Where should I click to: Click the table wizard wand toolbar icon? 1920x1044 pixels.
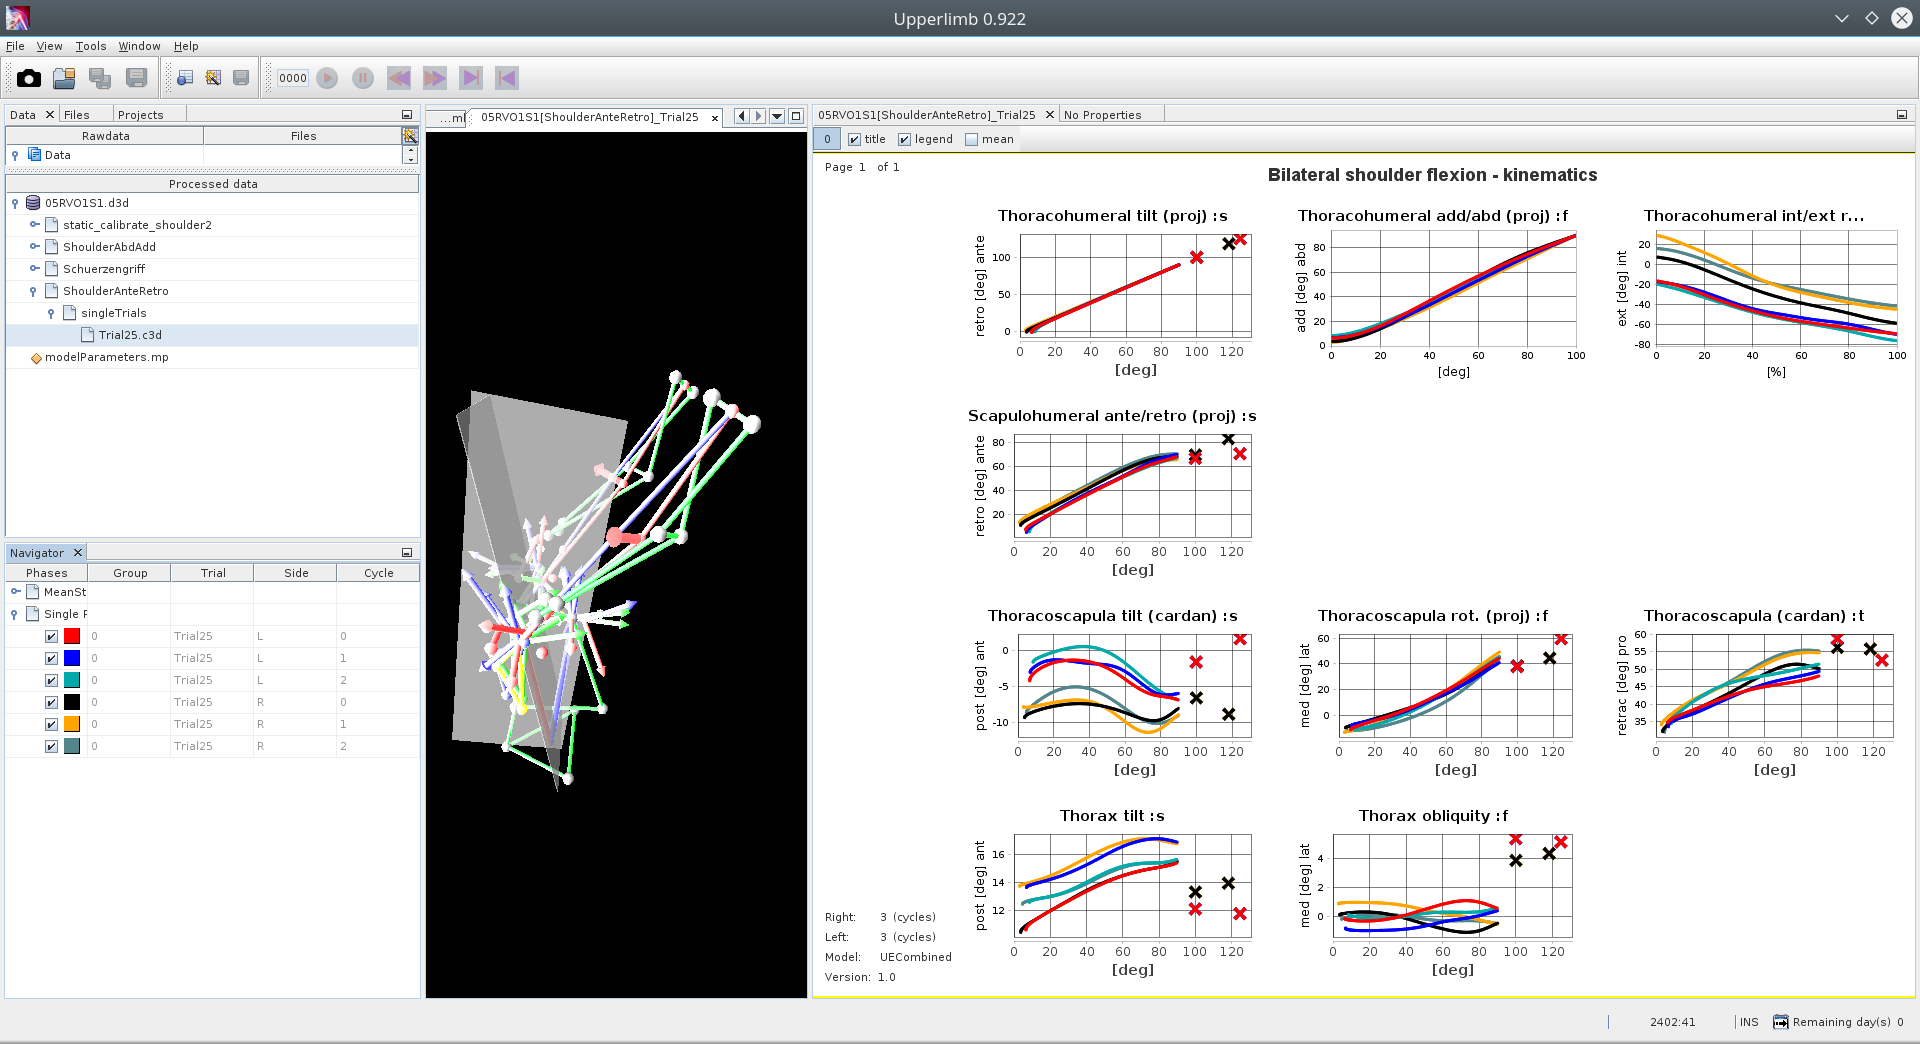213,78
